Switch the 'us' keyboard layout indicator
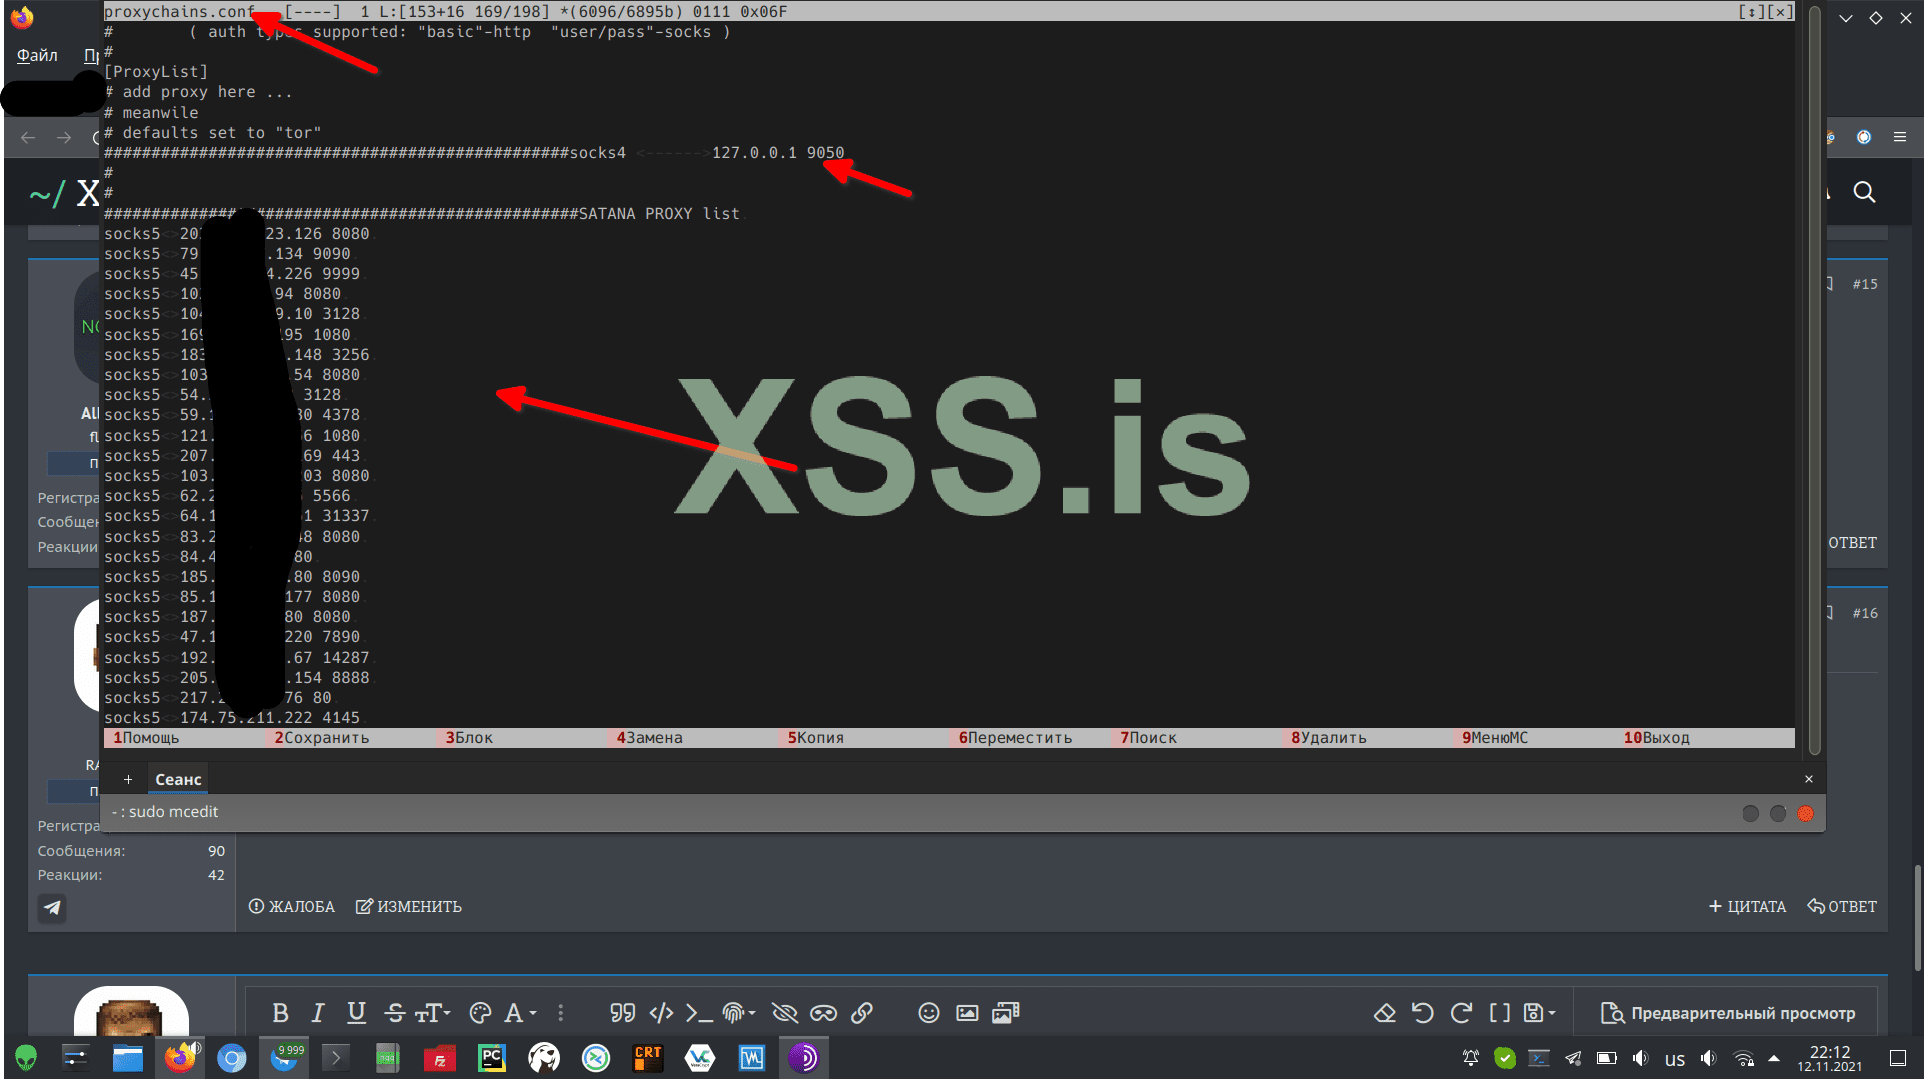 click(x=1675, y=1059)
